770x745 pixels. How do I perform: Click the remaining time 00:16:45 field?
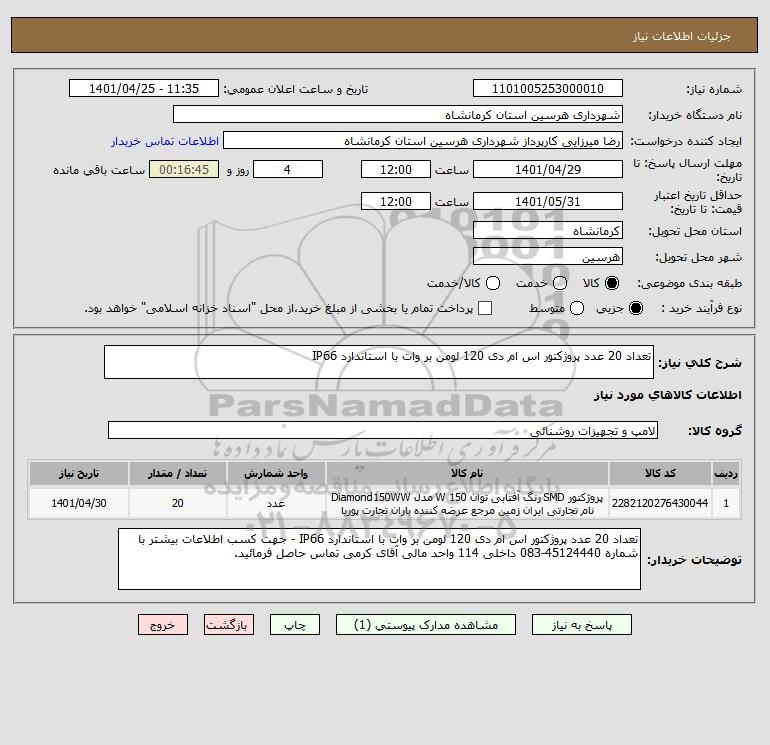click(x=184, y=169)
